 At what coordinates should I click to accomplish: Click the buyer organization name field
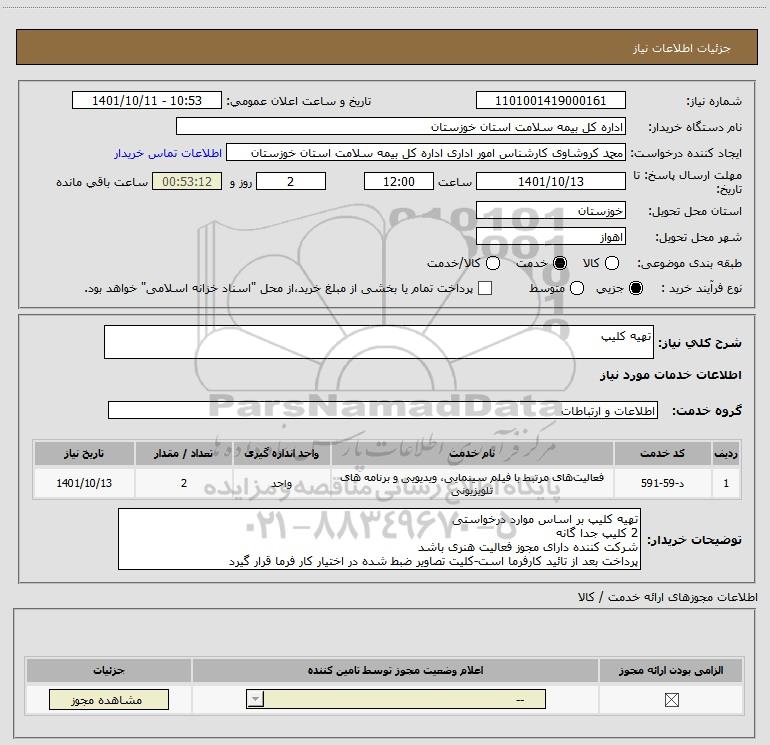tap(401, 126)
